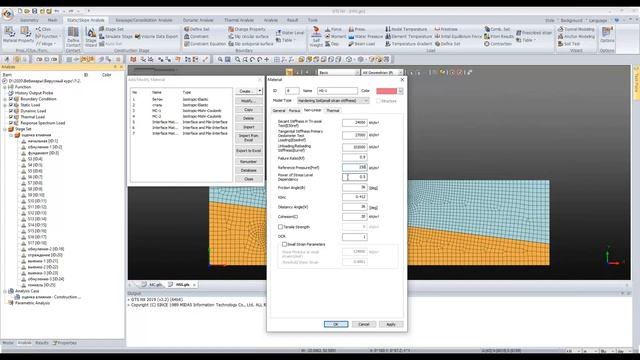Image resolution: width=640 pixels, height=360 pixels.
Task: Click Apply in the Material dialog
Action: tap(391, 324)
